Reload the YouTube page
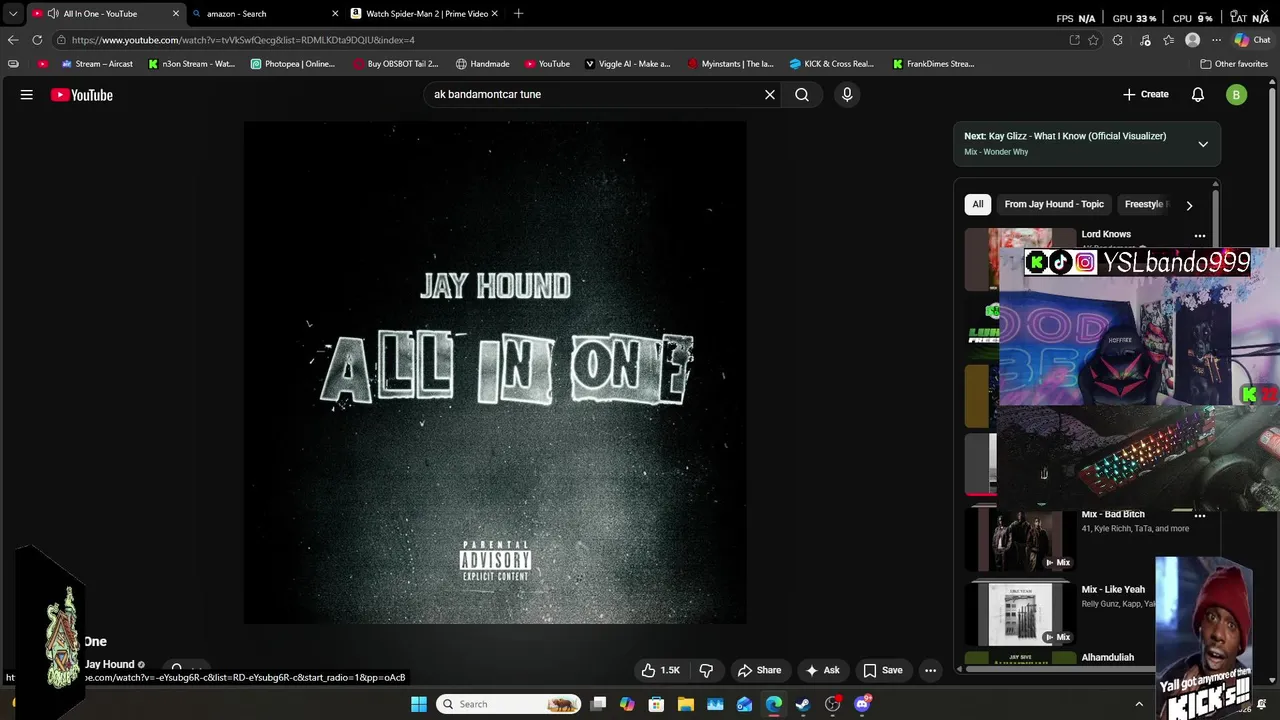This screenshot has height=720, width=1280. 37,40
